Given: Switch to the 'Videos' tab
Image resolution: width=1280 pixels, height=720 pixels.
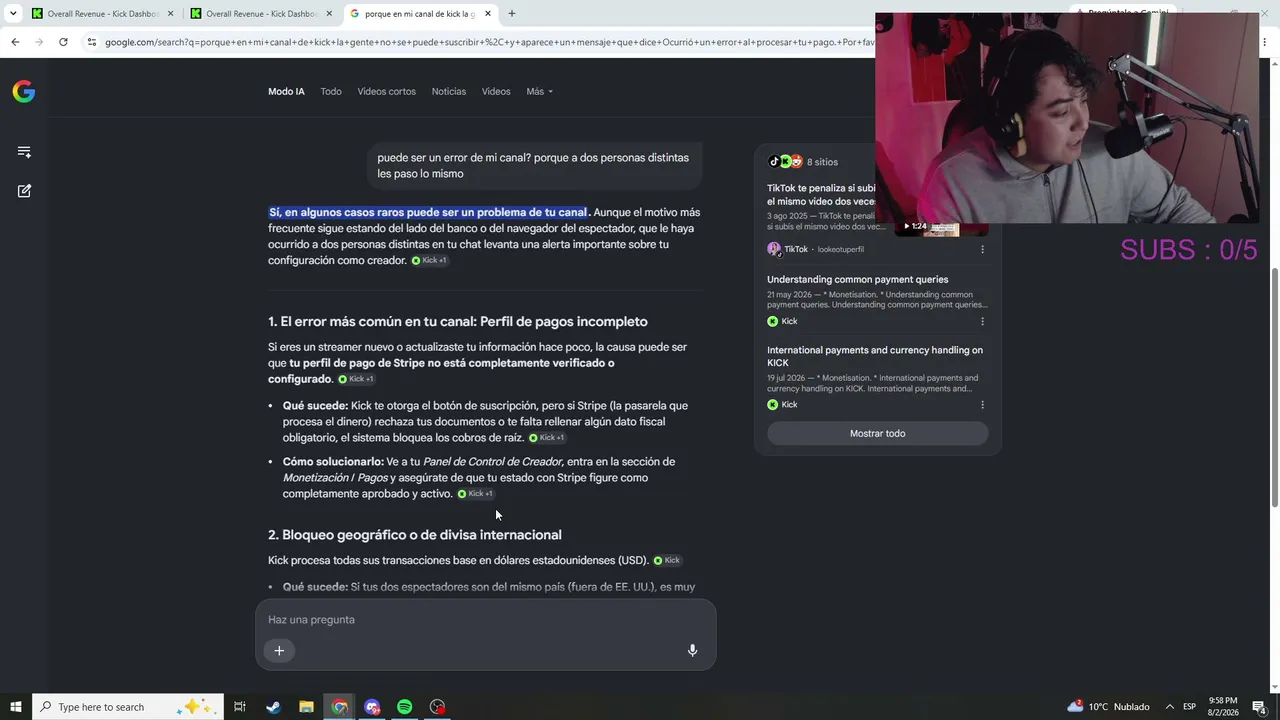Looking at the screenshot, I should [x=496, y=91].
